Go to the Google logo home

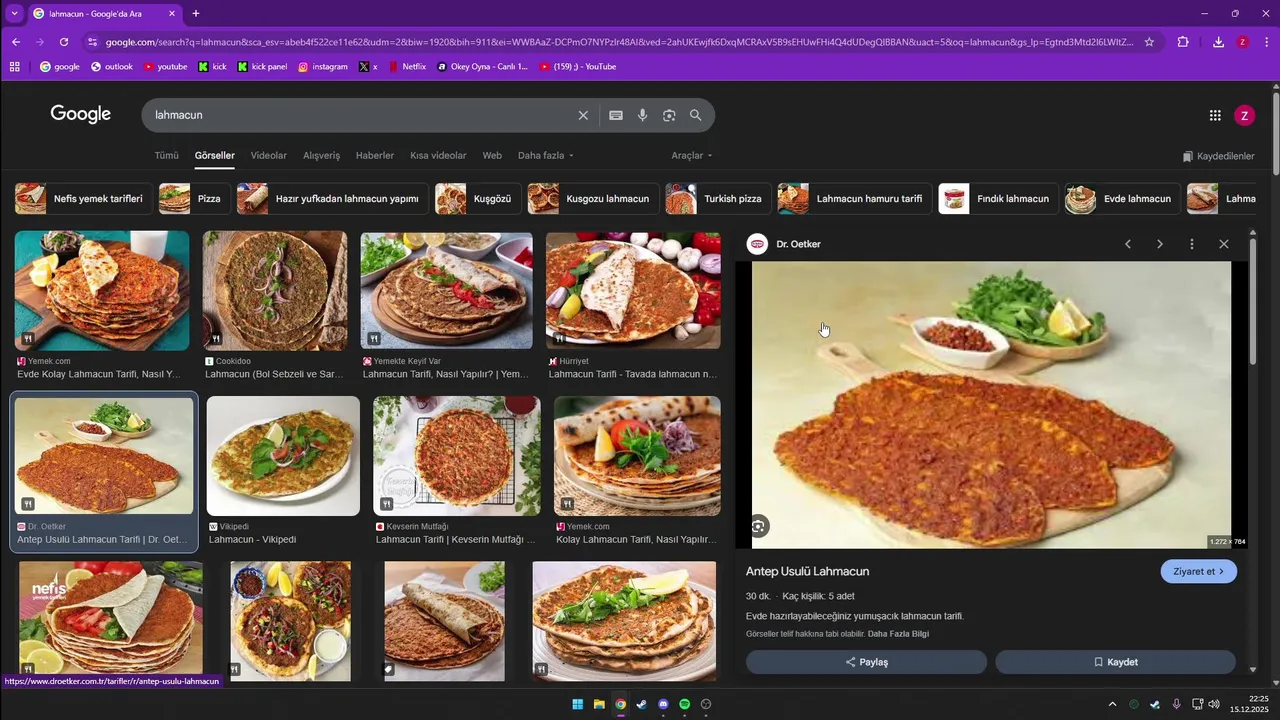point(81,114)
